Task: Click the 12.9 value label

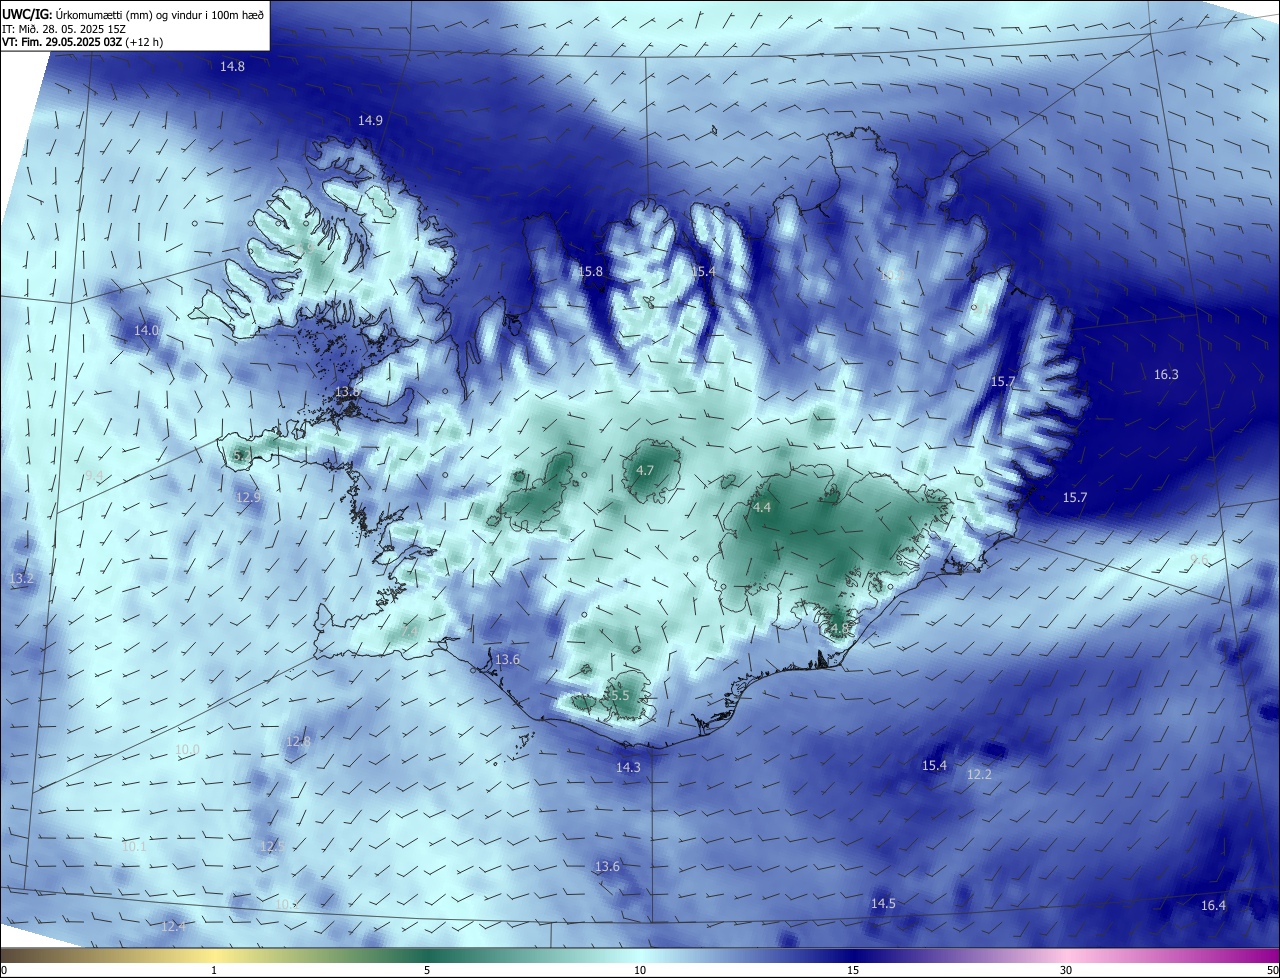Action: [x=248, y=497]
